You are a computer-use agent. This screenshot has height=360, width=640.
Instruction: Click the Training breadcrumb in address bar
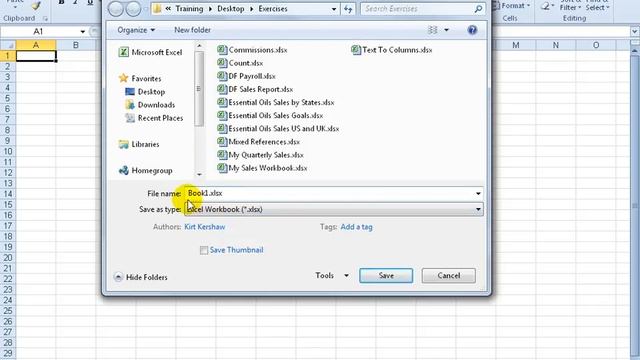[189, 9]
